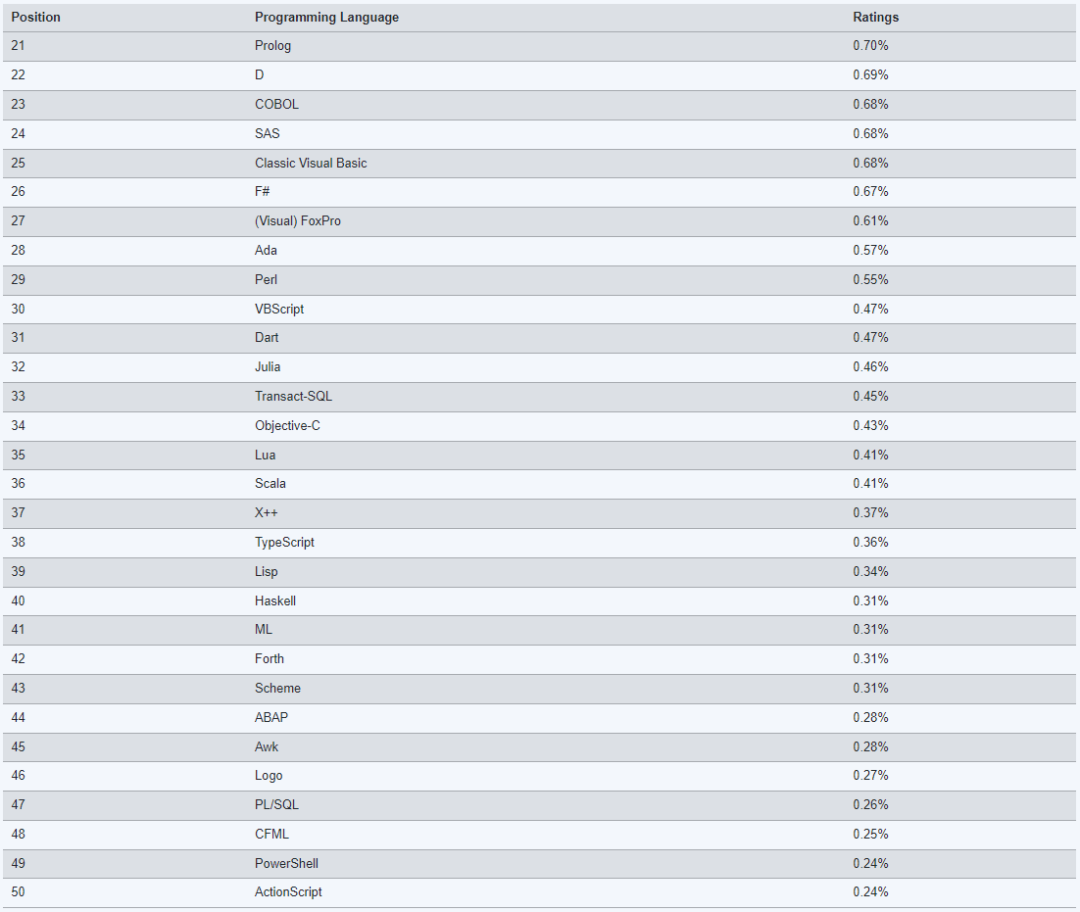Click the PowerShell language name
Screen dimensions: 1080x912
click(287, 864)
